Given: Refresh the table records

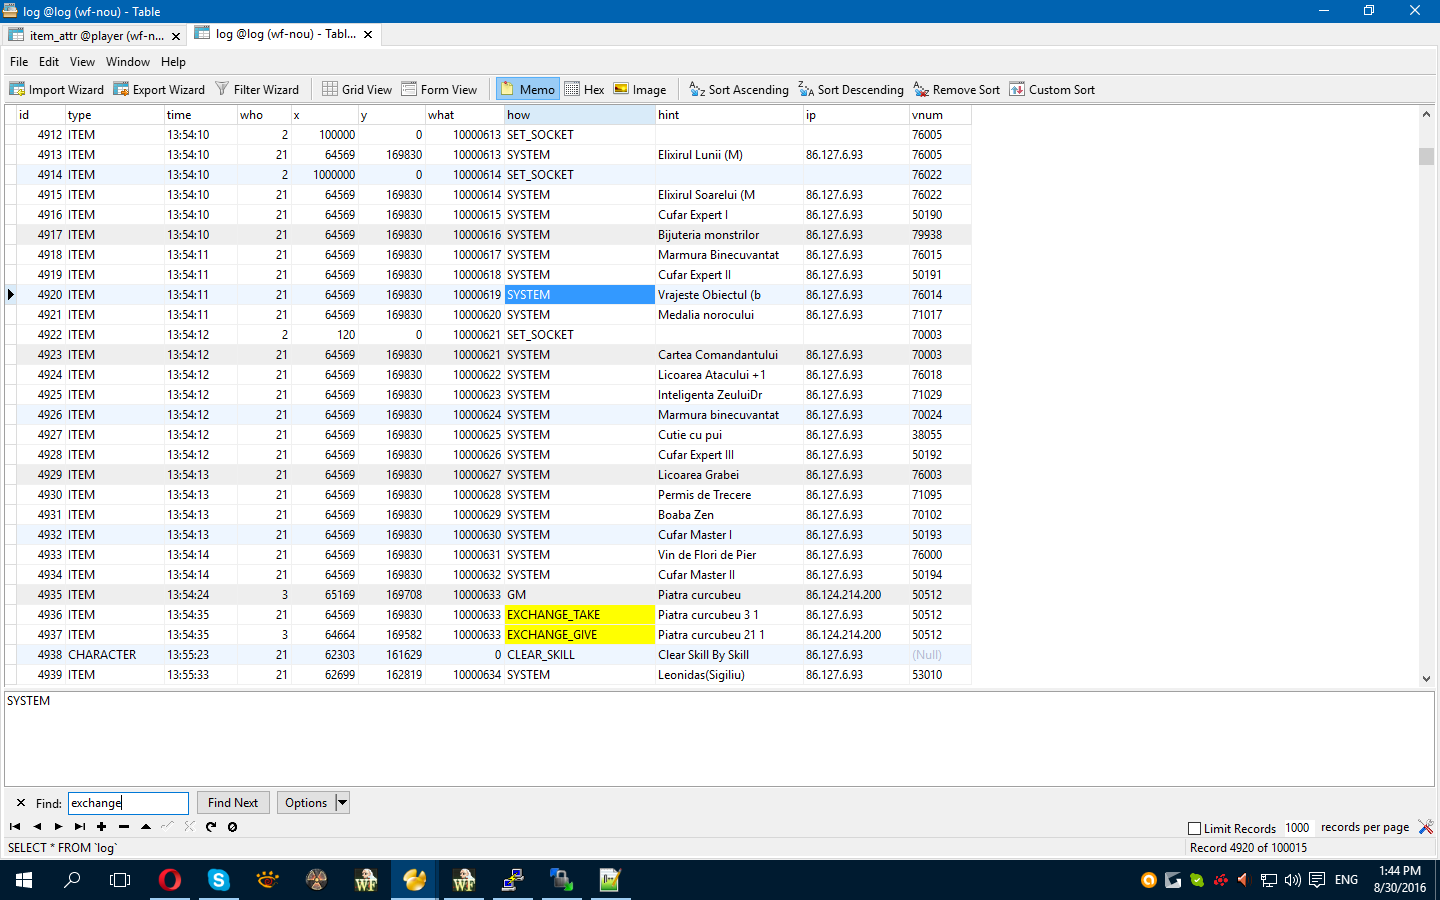Looking at the screenshot, I should (x=211, y=826).
